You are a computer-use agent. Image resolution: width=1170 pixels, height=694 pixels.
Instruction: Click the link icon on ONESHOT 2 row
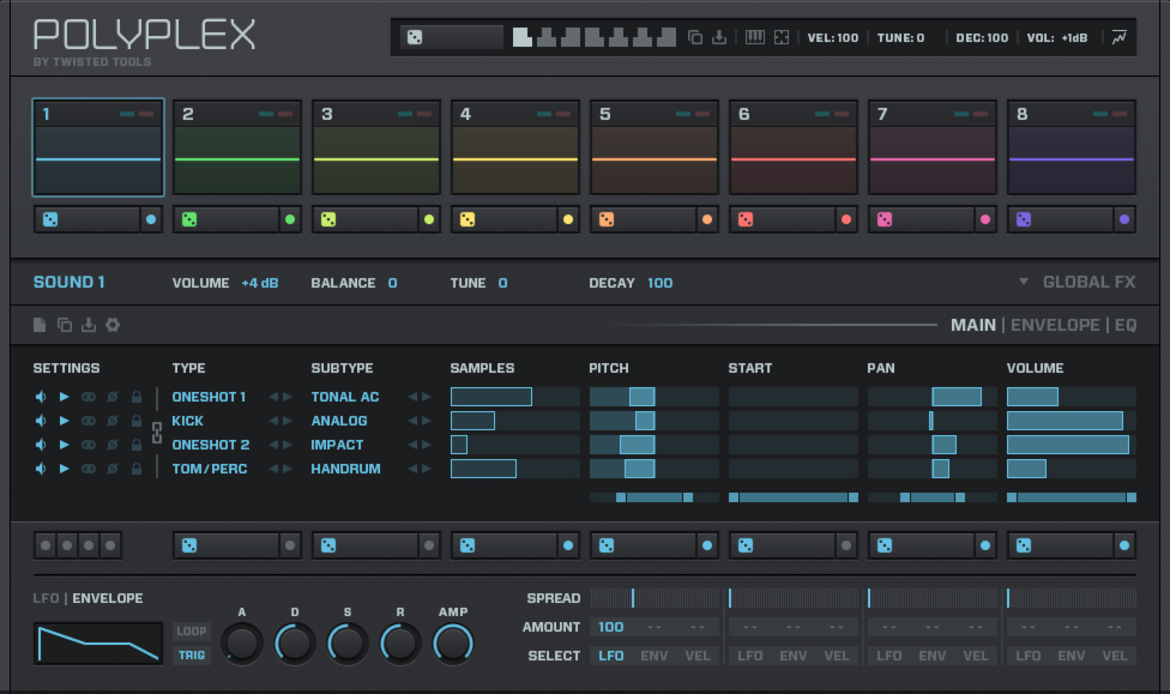click(x=88, y=445)
